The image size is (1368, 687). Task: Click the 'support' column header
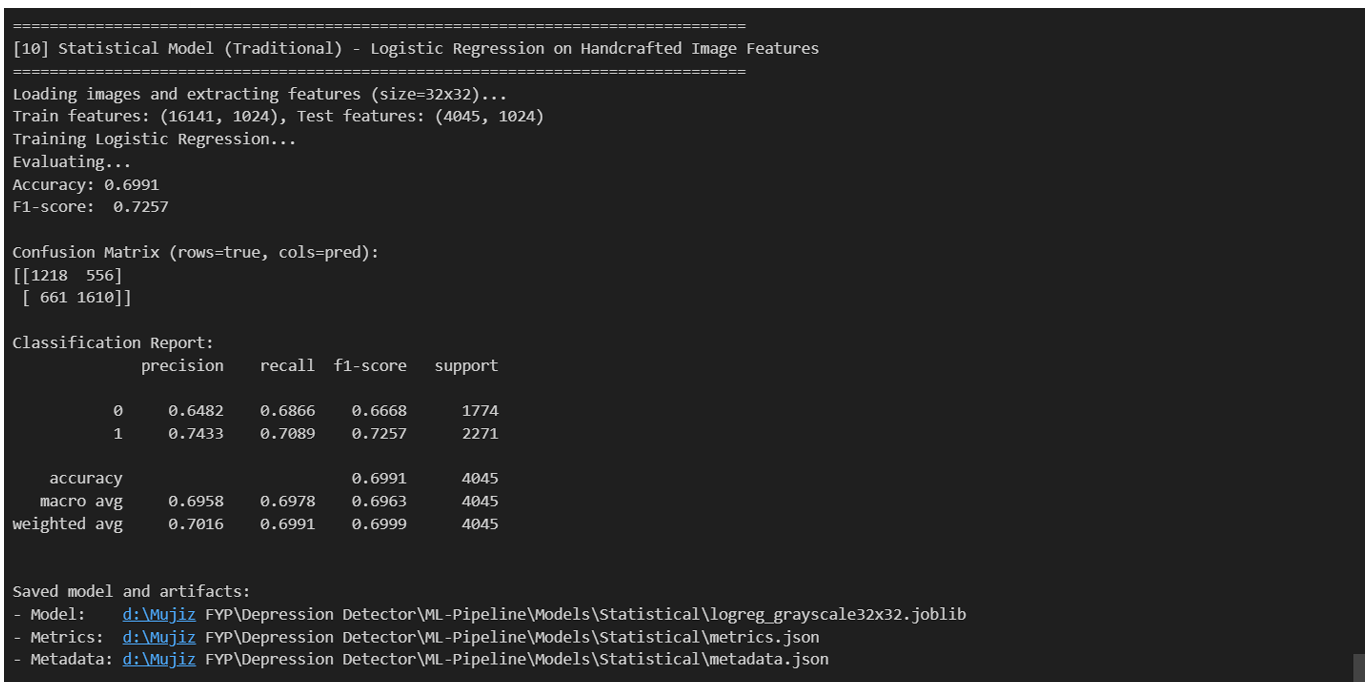pyautogui.click(x=466, y=366)
